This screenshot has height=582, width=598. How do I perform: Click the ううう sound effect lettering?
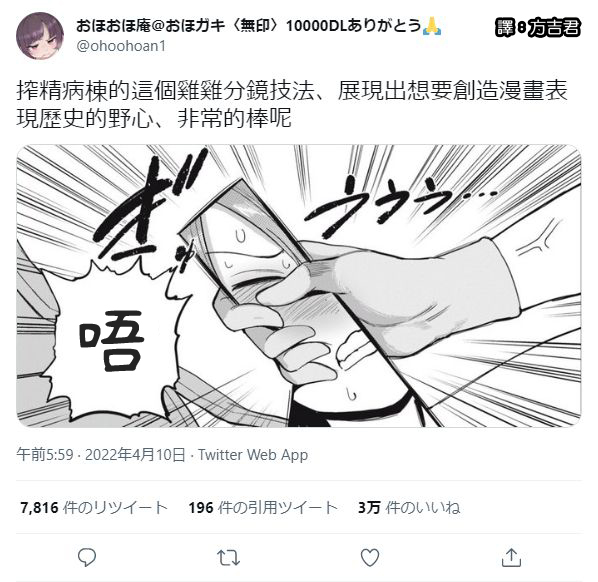coord(400,204)
